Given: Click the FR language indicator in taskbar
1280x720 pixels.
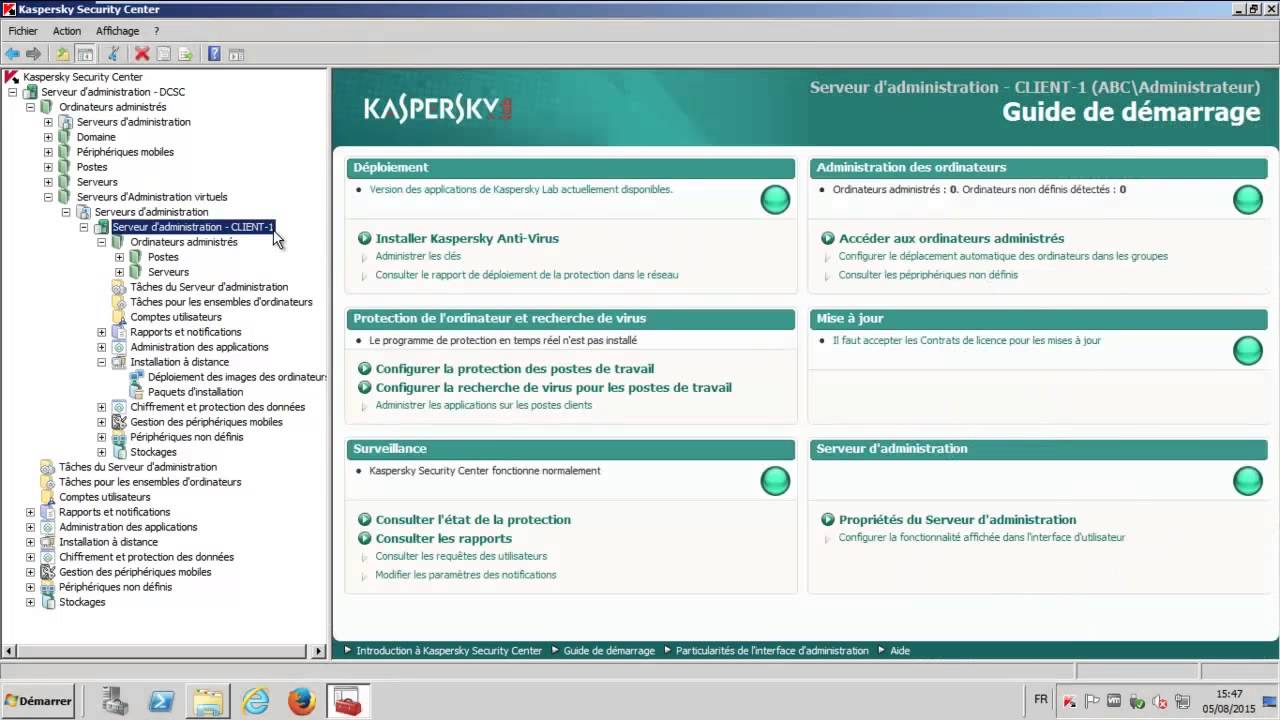Looking at the screenshot, I should click(x=1041, y=700).
